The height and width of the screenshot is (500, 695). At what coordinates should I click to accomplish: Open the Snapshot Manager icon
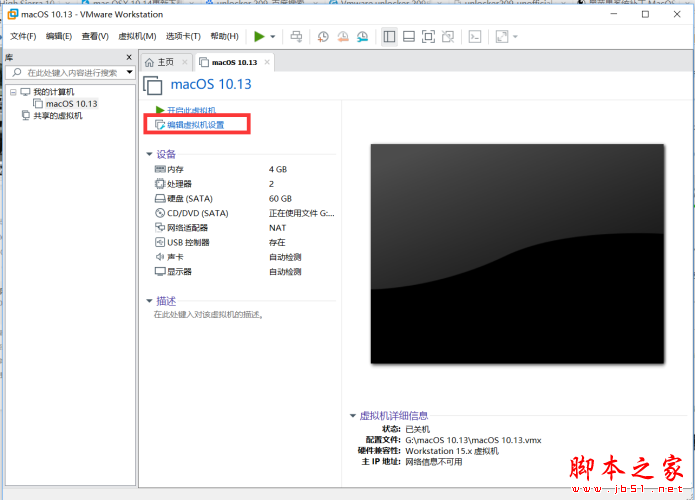363,36
